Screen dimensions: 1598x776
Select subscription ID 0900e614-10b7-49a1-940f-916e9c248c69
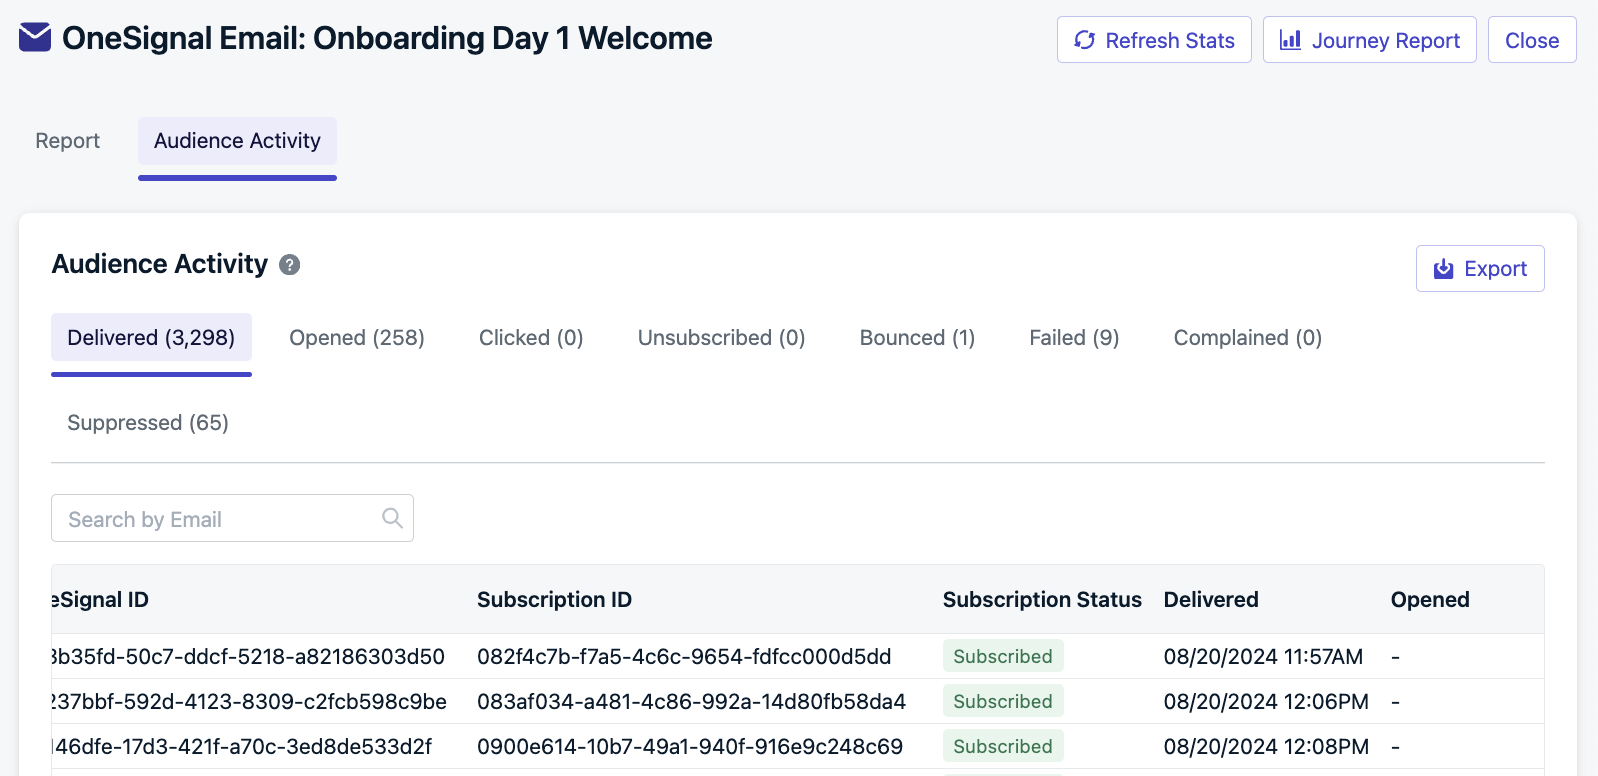tap(690, 747)
